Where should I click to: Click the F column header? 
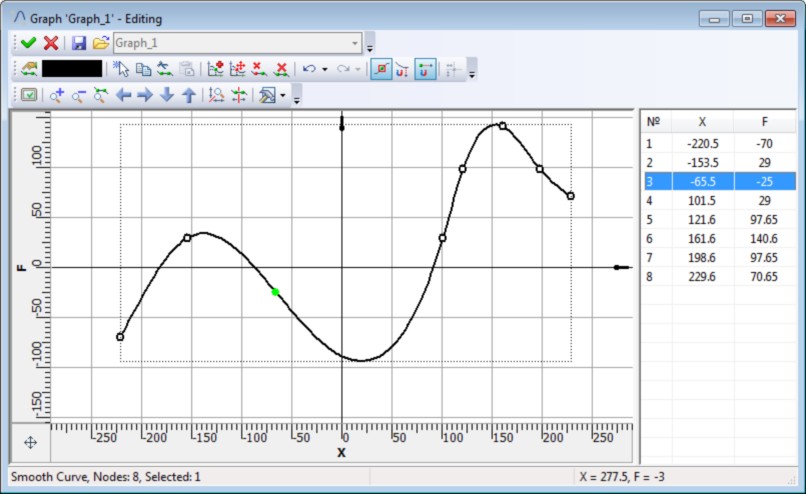[x=764, y=121]
